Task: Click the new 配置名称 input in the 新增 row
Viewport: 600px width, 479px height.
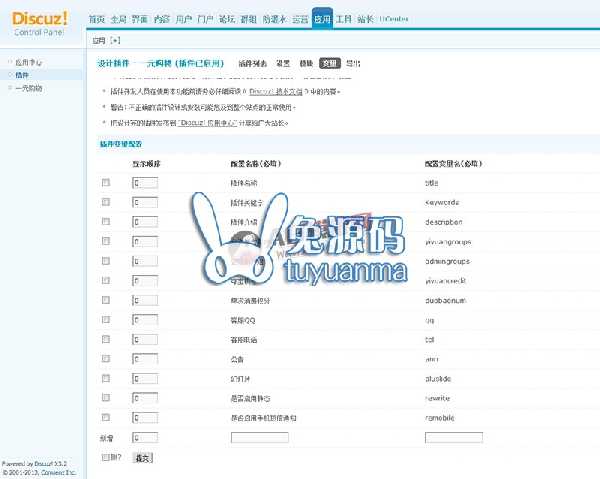Action: click(x=260, y=438)
